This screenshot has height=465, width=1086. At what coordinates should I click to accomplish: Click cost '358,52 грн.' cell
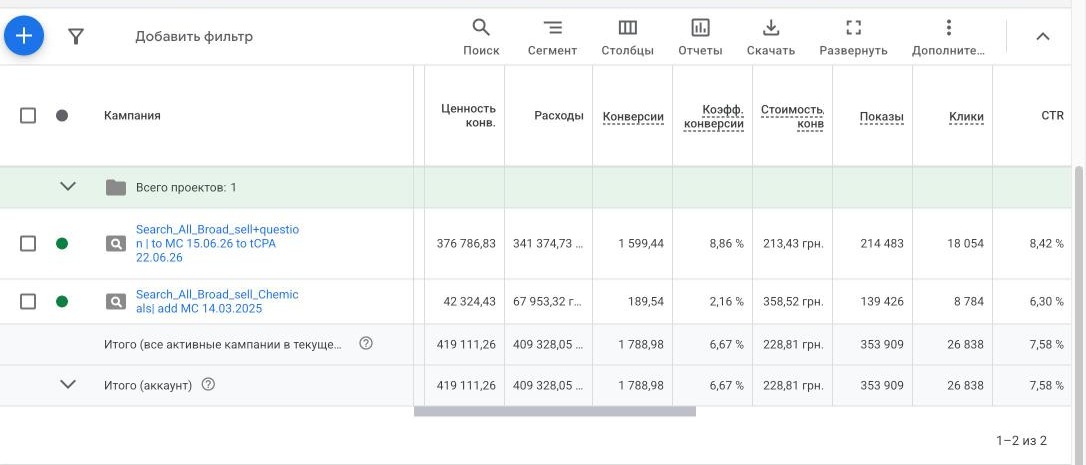tap(792, 302)
